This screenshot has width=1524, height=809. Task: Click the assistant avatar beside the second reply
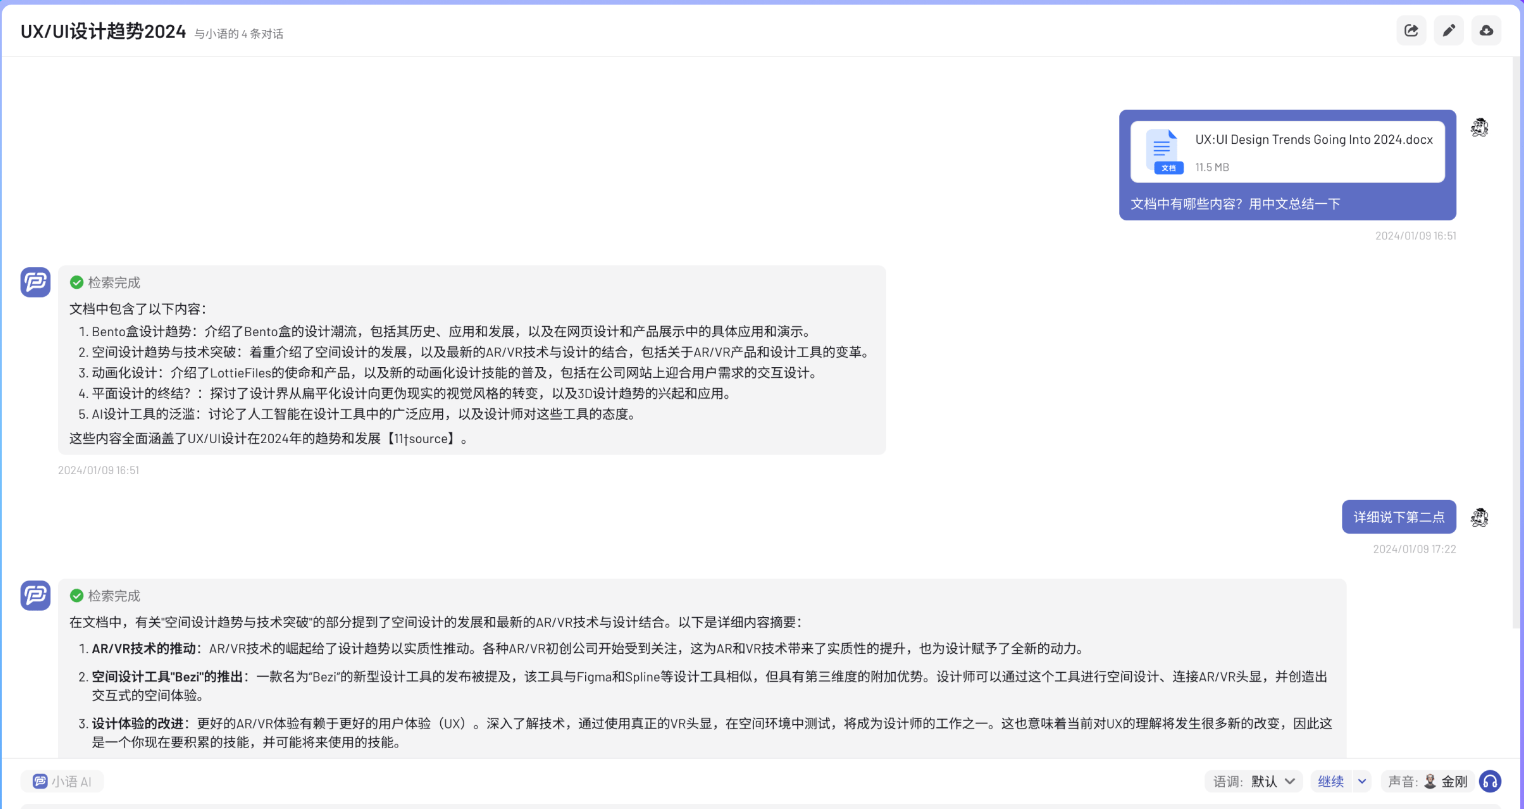point(36,596)
